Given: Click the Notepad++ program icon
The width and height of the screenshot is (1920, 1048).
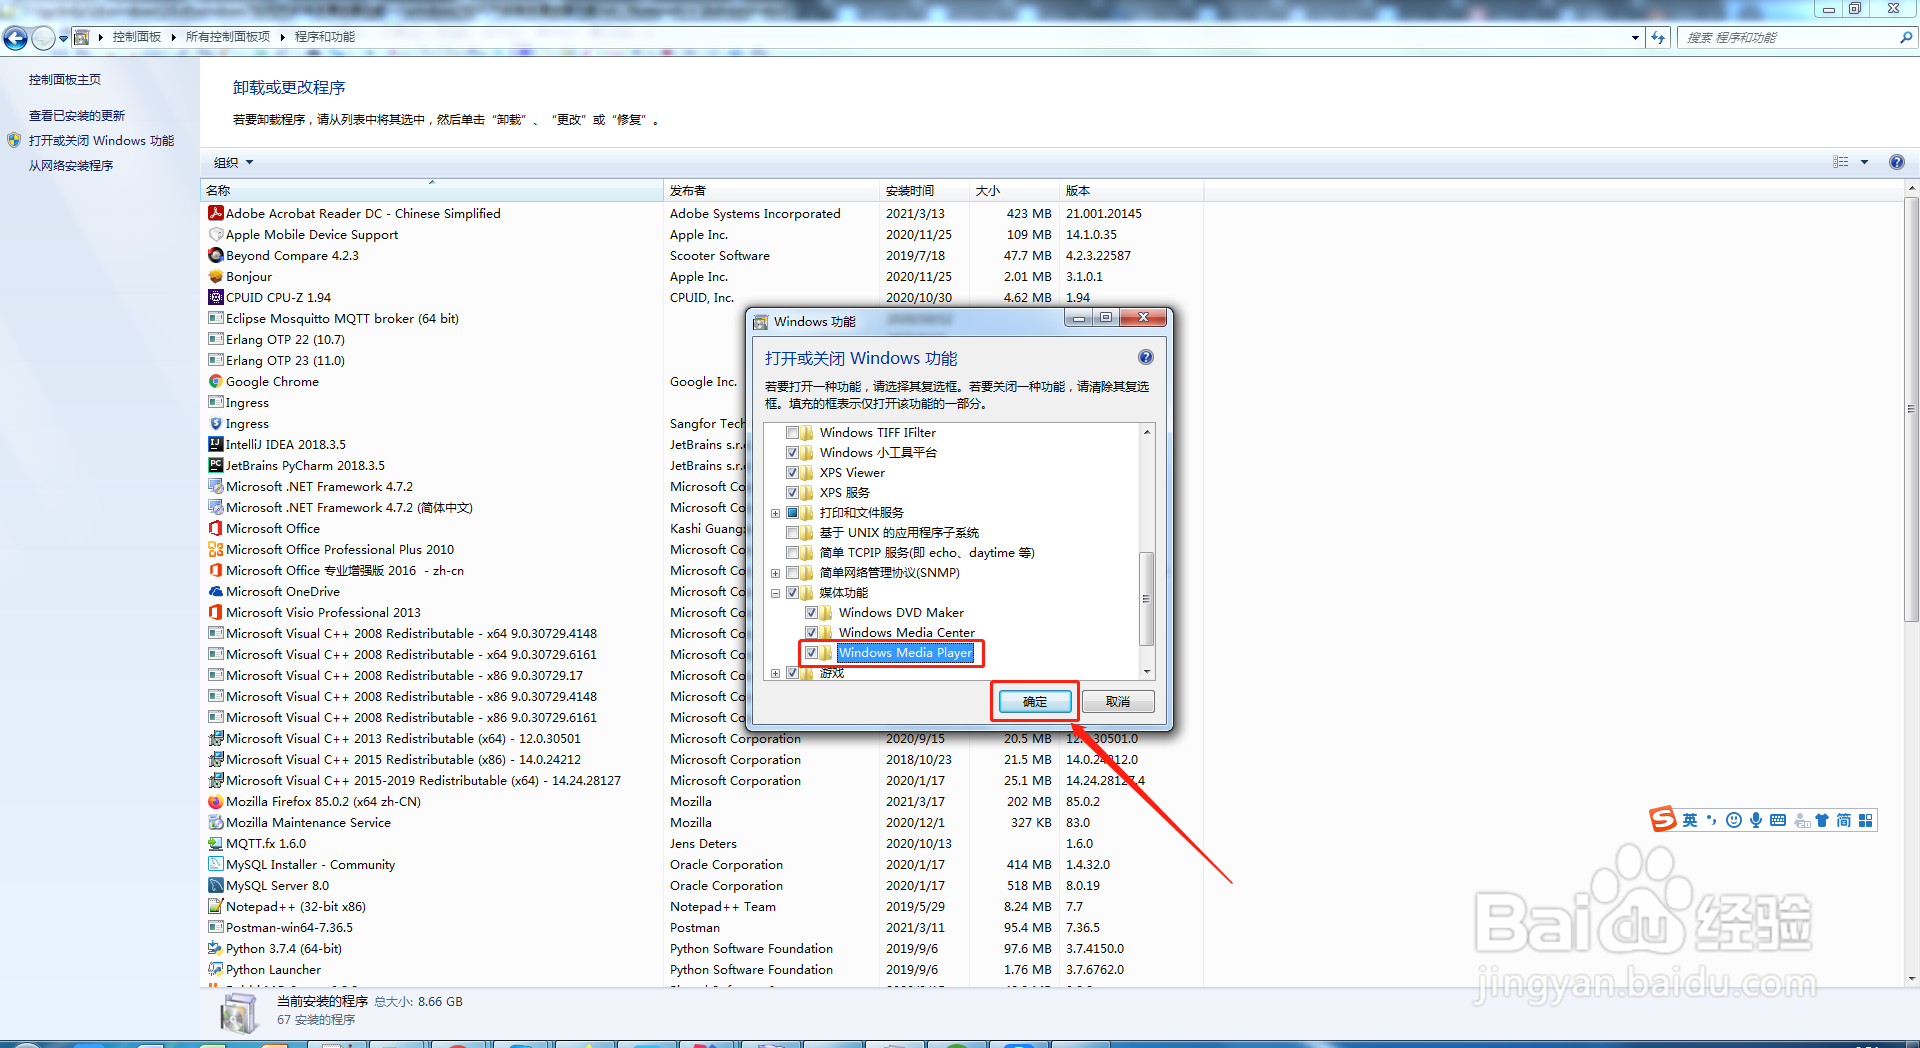Looking at the screenshot, I should (215, 906).
